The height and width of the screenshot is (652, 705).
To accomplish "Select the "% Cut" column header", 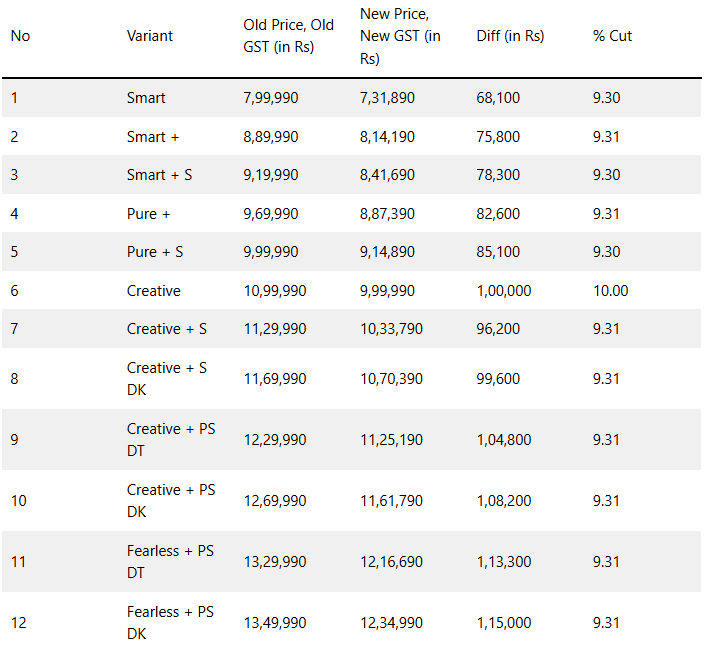I will click(612, 36).
